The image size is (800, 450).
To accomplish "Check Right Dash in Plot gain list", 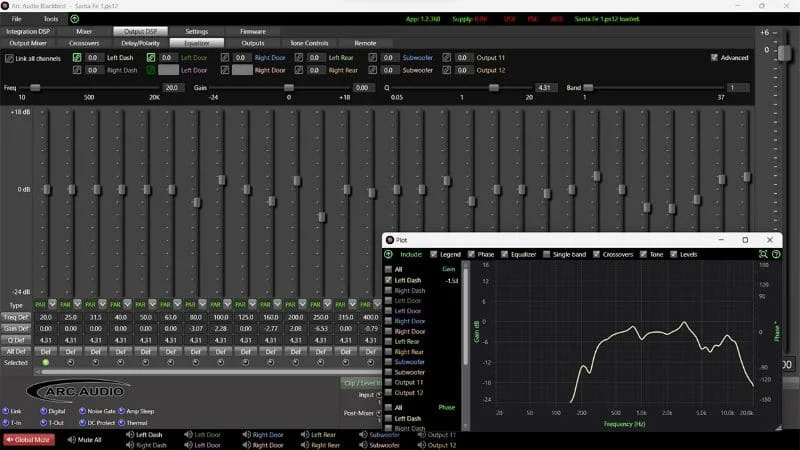I will pos(388,290).
